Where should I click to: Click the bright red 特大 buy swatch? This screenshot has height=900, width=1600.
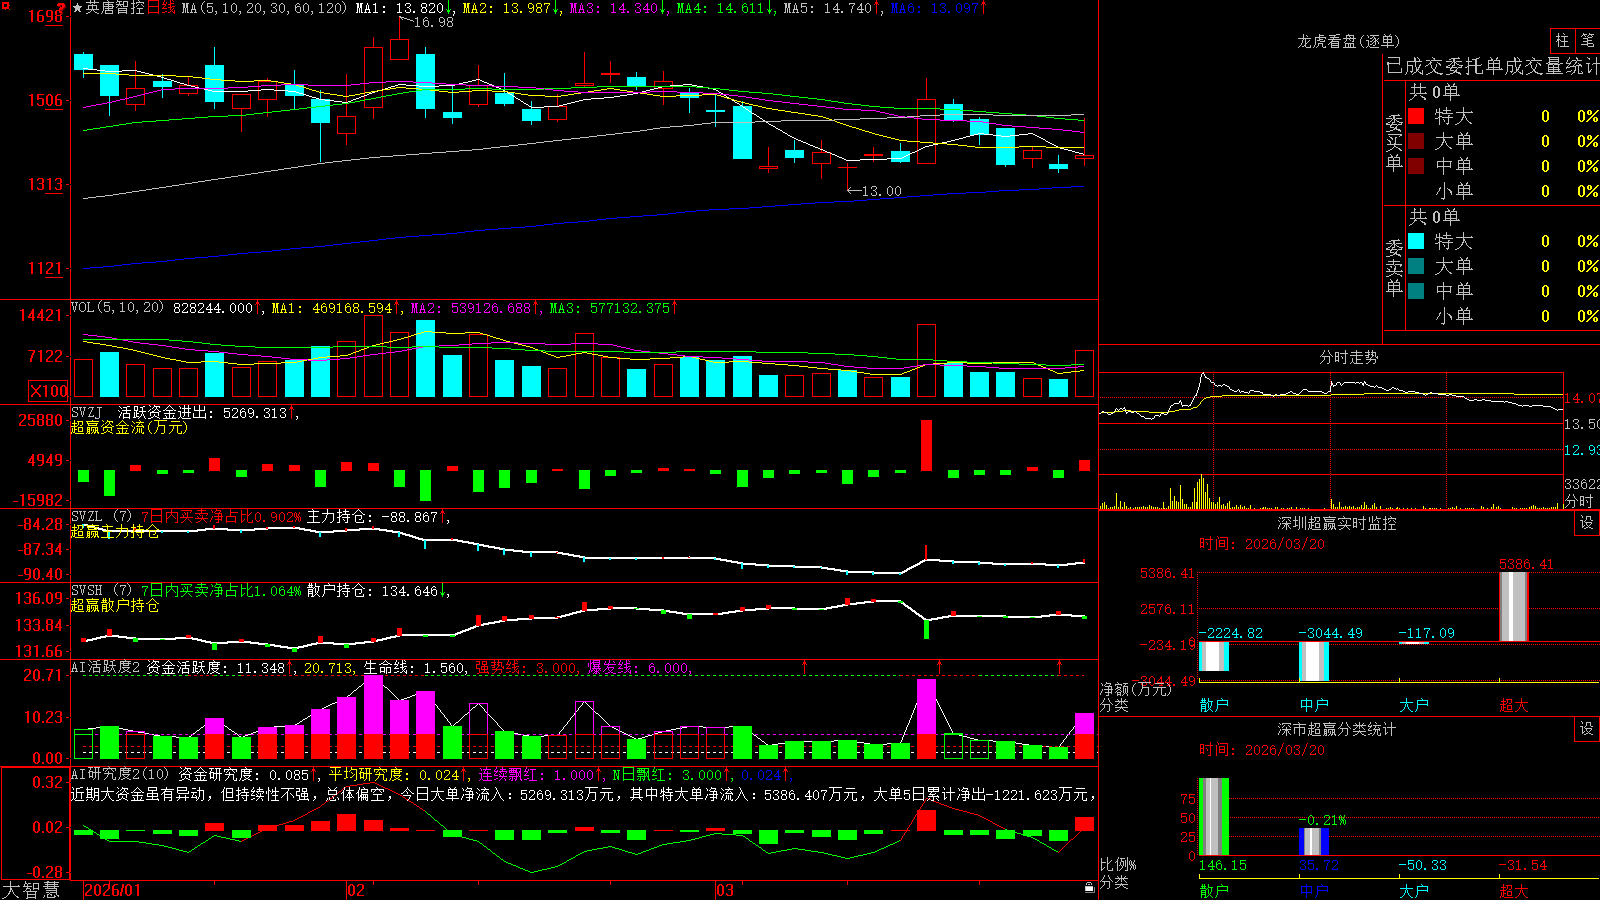click(1416, 116)
